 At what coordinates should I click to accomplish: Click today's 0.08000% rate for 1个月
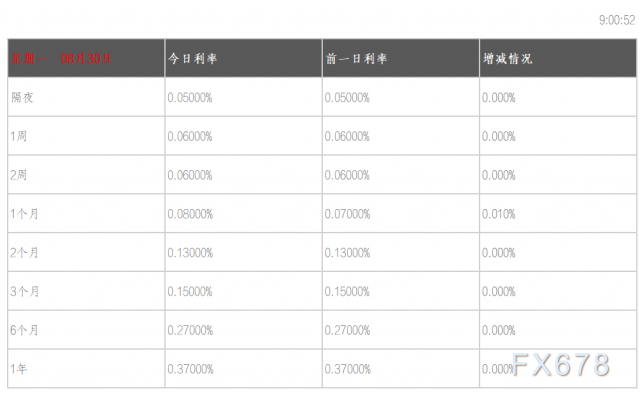tap(190, 214)
